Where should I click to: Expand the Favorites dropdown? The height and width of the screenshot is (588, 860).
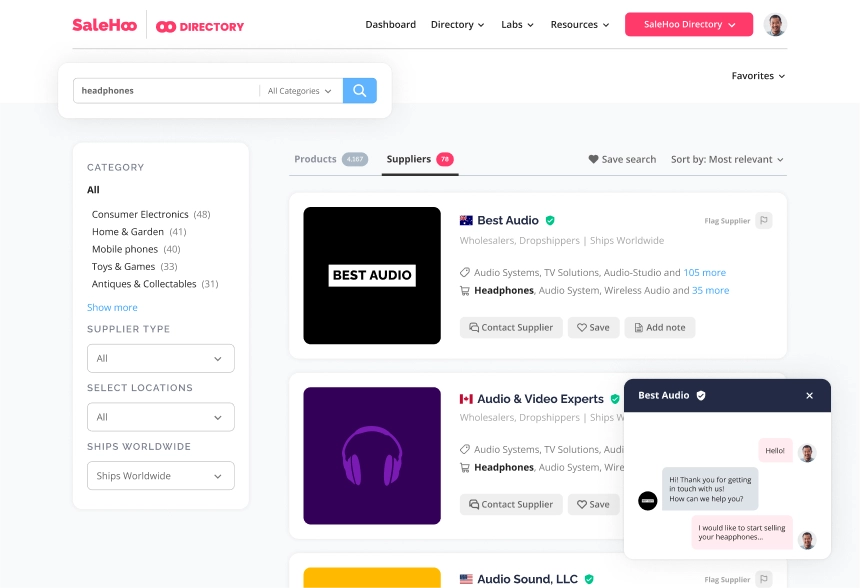758,76
